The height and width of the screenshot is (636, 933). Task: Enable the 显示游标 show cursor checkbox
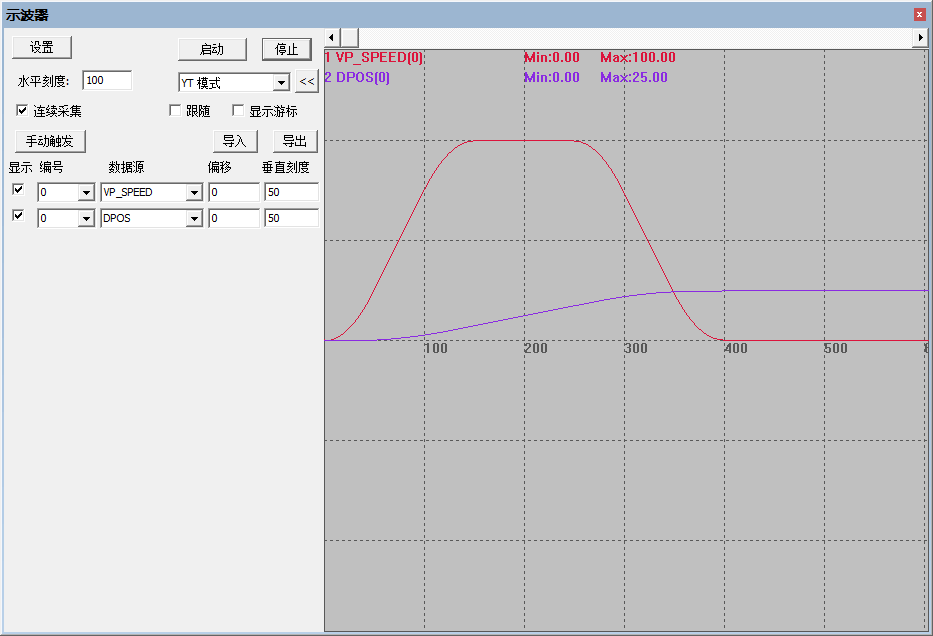tap(238, 110)
